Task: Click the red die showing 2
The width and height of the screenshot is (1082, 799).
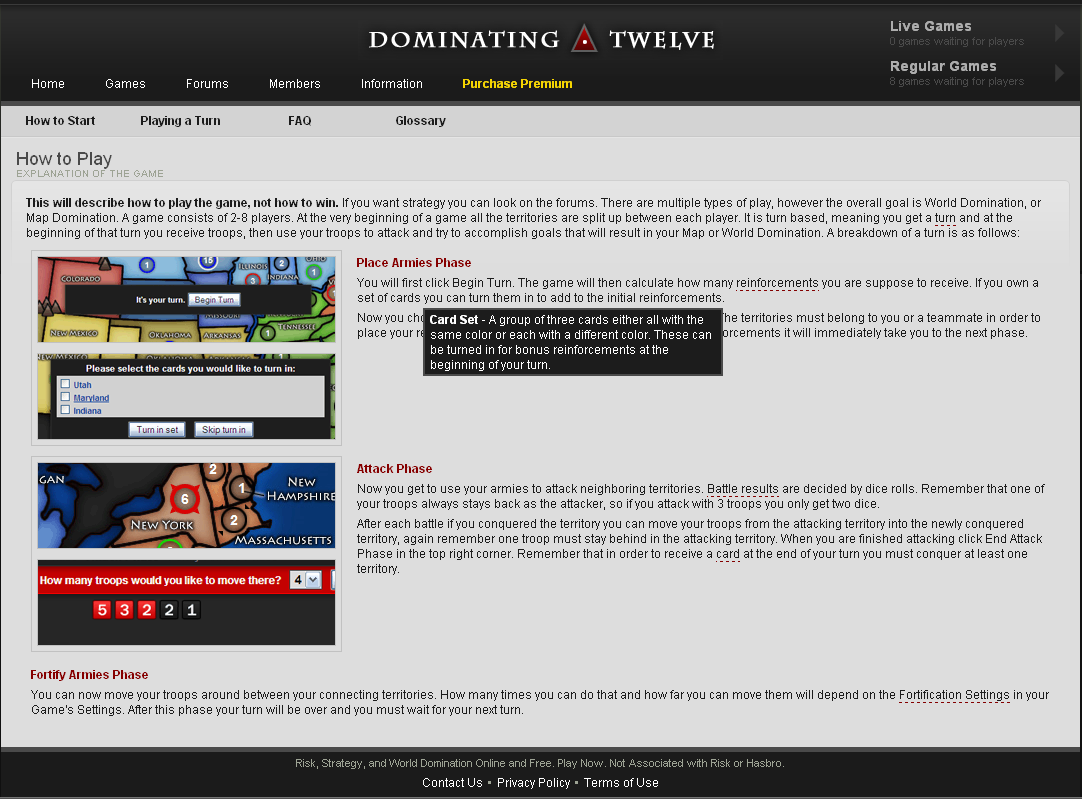Action: click(146, 610)
